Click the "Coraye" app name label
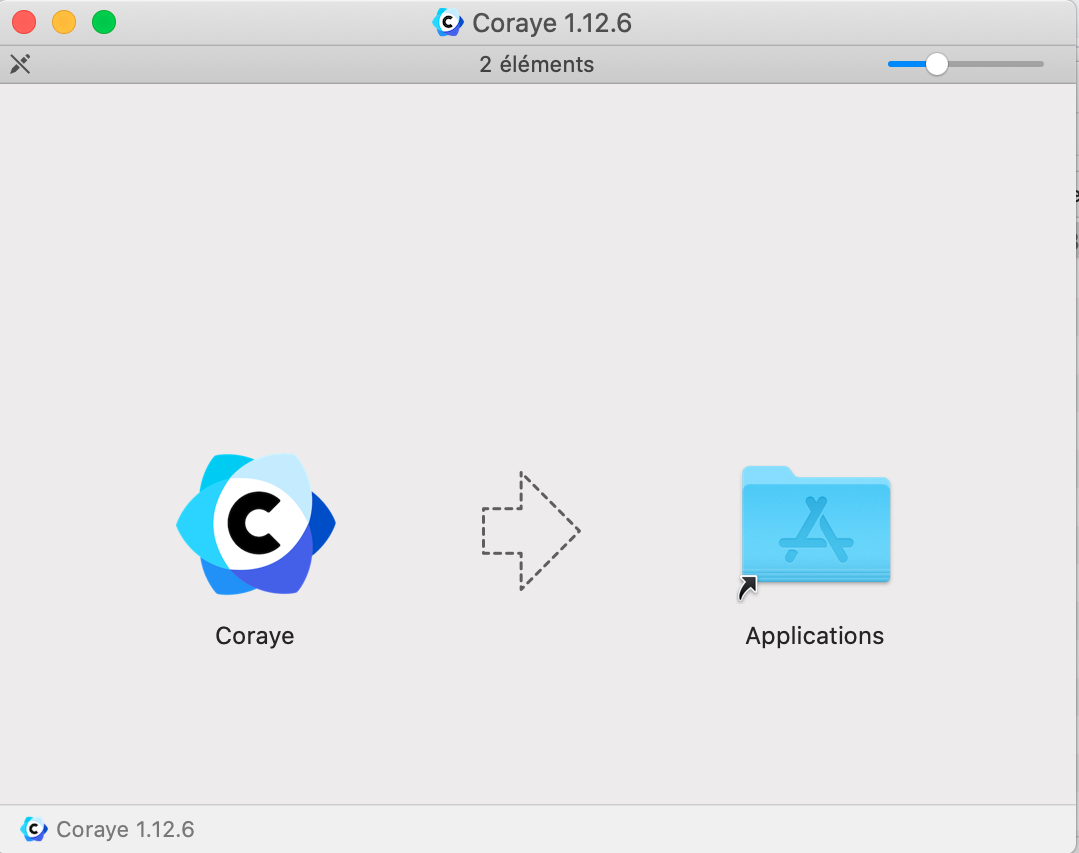Viewport: 1079px width, 853px height. 255,636
